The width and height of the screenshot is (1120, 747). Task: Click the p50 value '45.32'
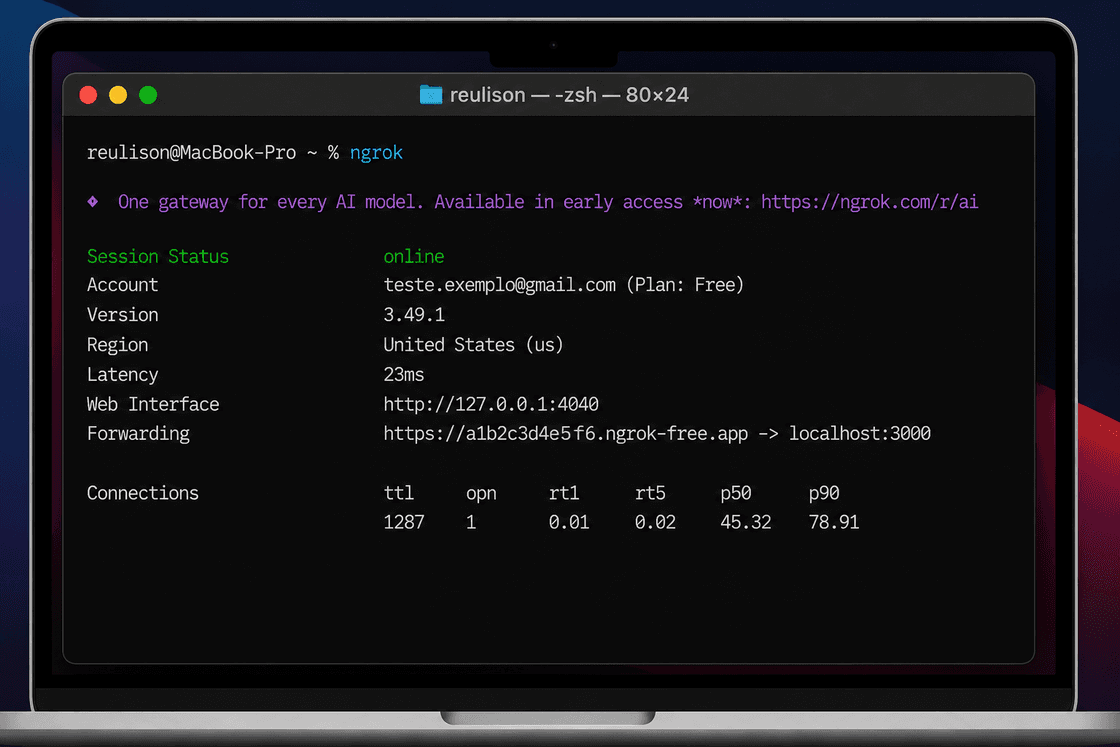[x=746, y=523]
